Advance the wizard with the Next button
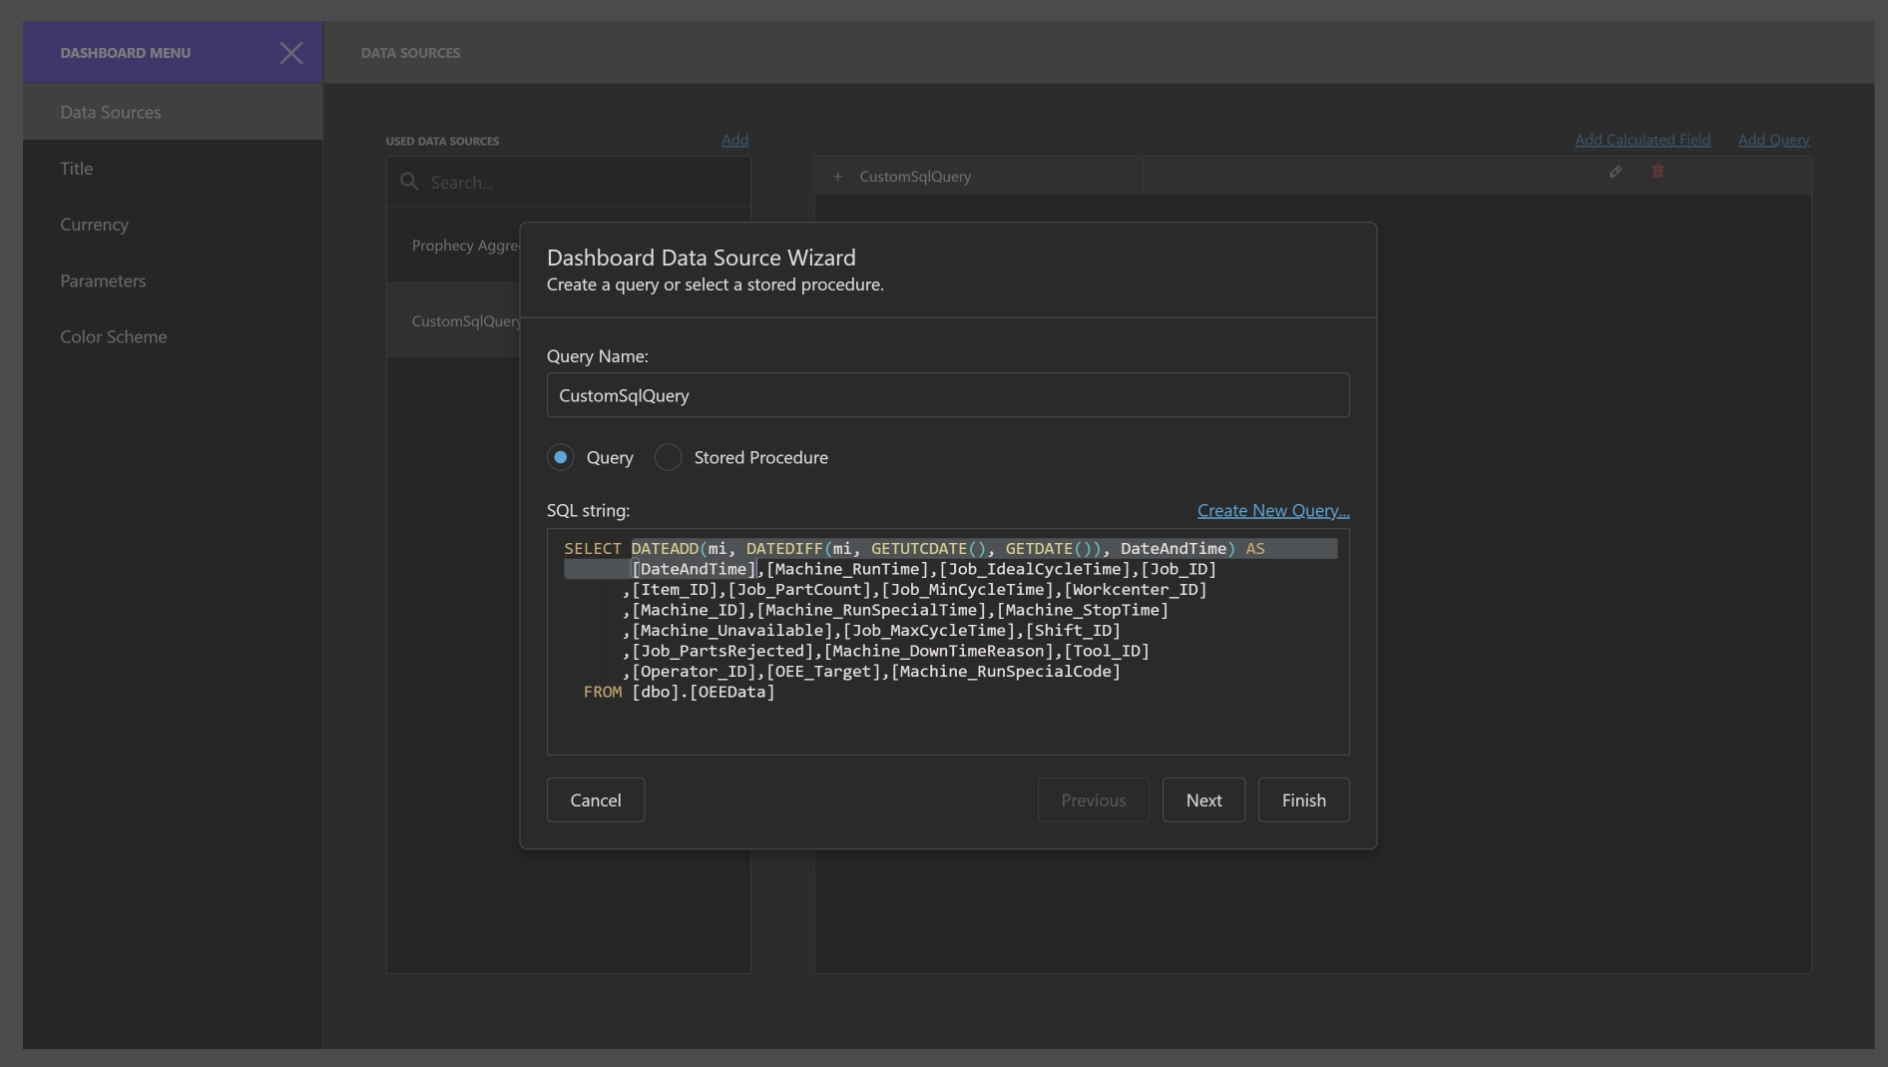This screenshot has width=1888, height=1067. point(1203,800)
